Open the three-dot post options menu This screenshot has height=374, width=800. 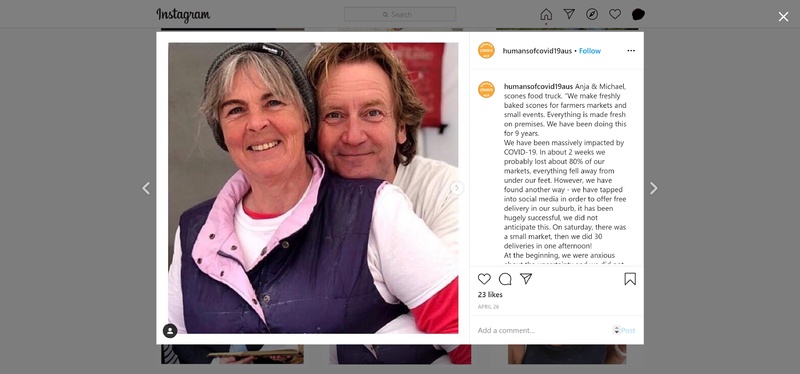pyautogui.click(x=631, y=51)
